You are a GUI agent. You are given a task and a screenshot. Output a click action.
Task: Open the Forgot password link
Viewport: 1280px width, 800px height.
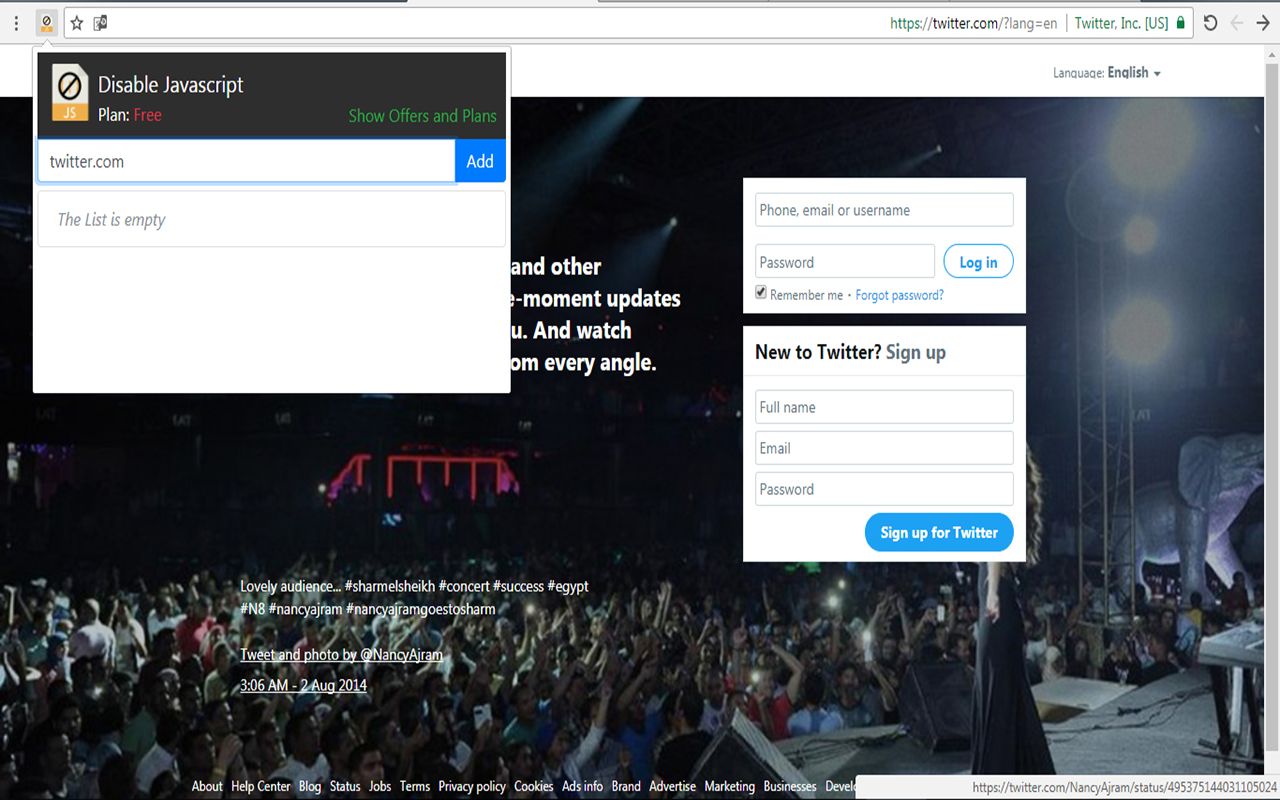coord(900,295)
